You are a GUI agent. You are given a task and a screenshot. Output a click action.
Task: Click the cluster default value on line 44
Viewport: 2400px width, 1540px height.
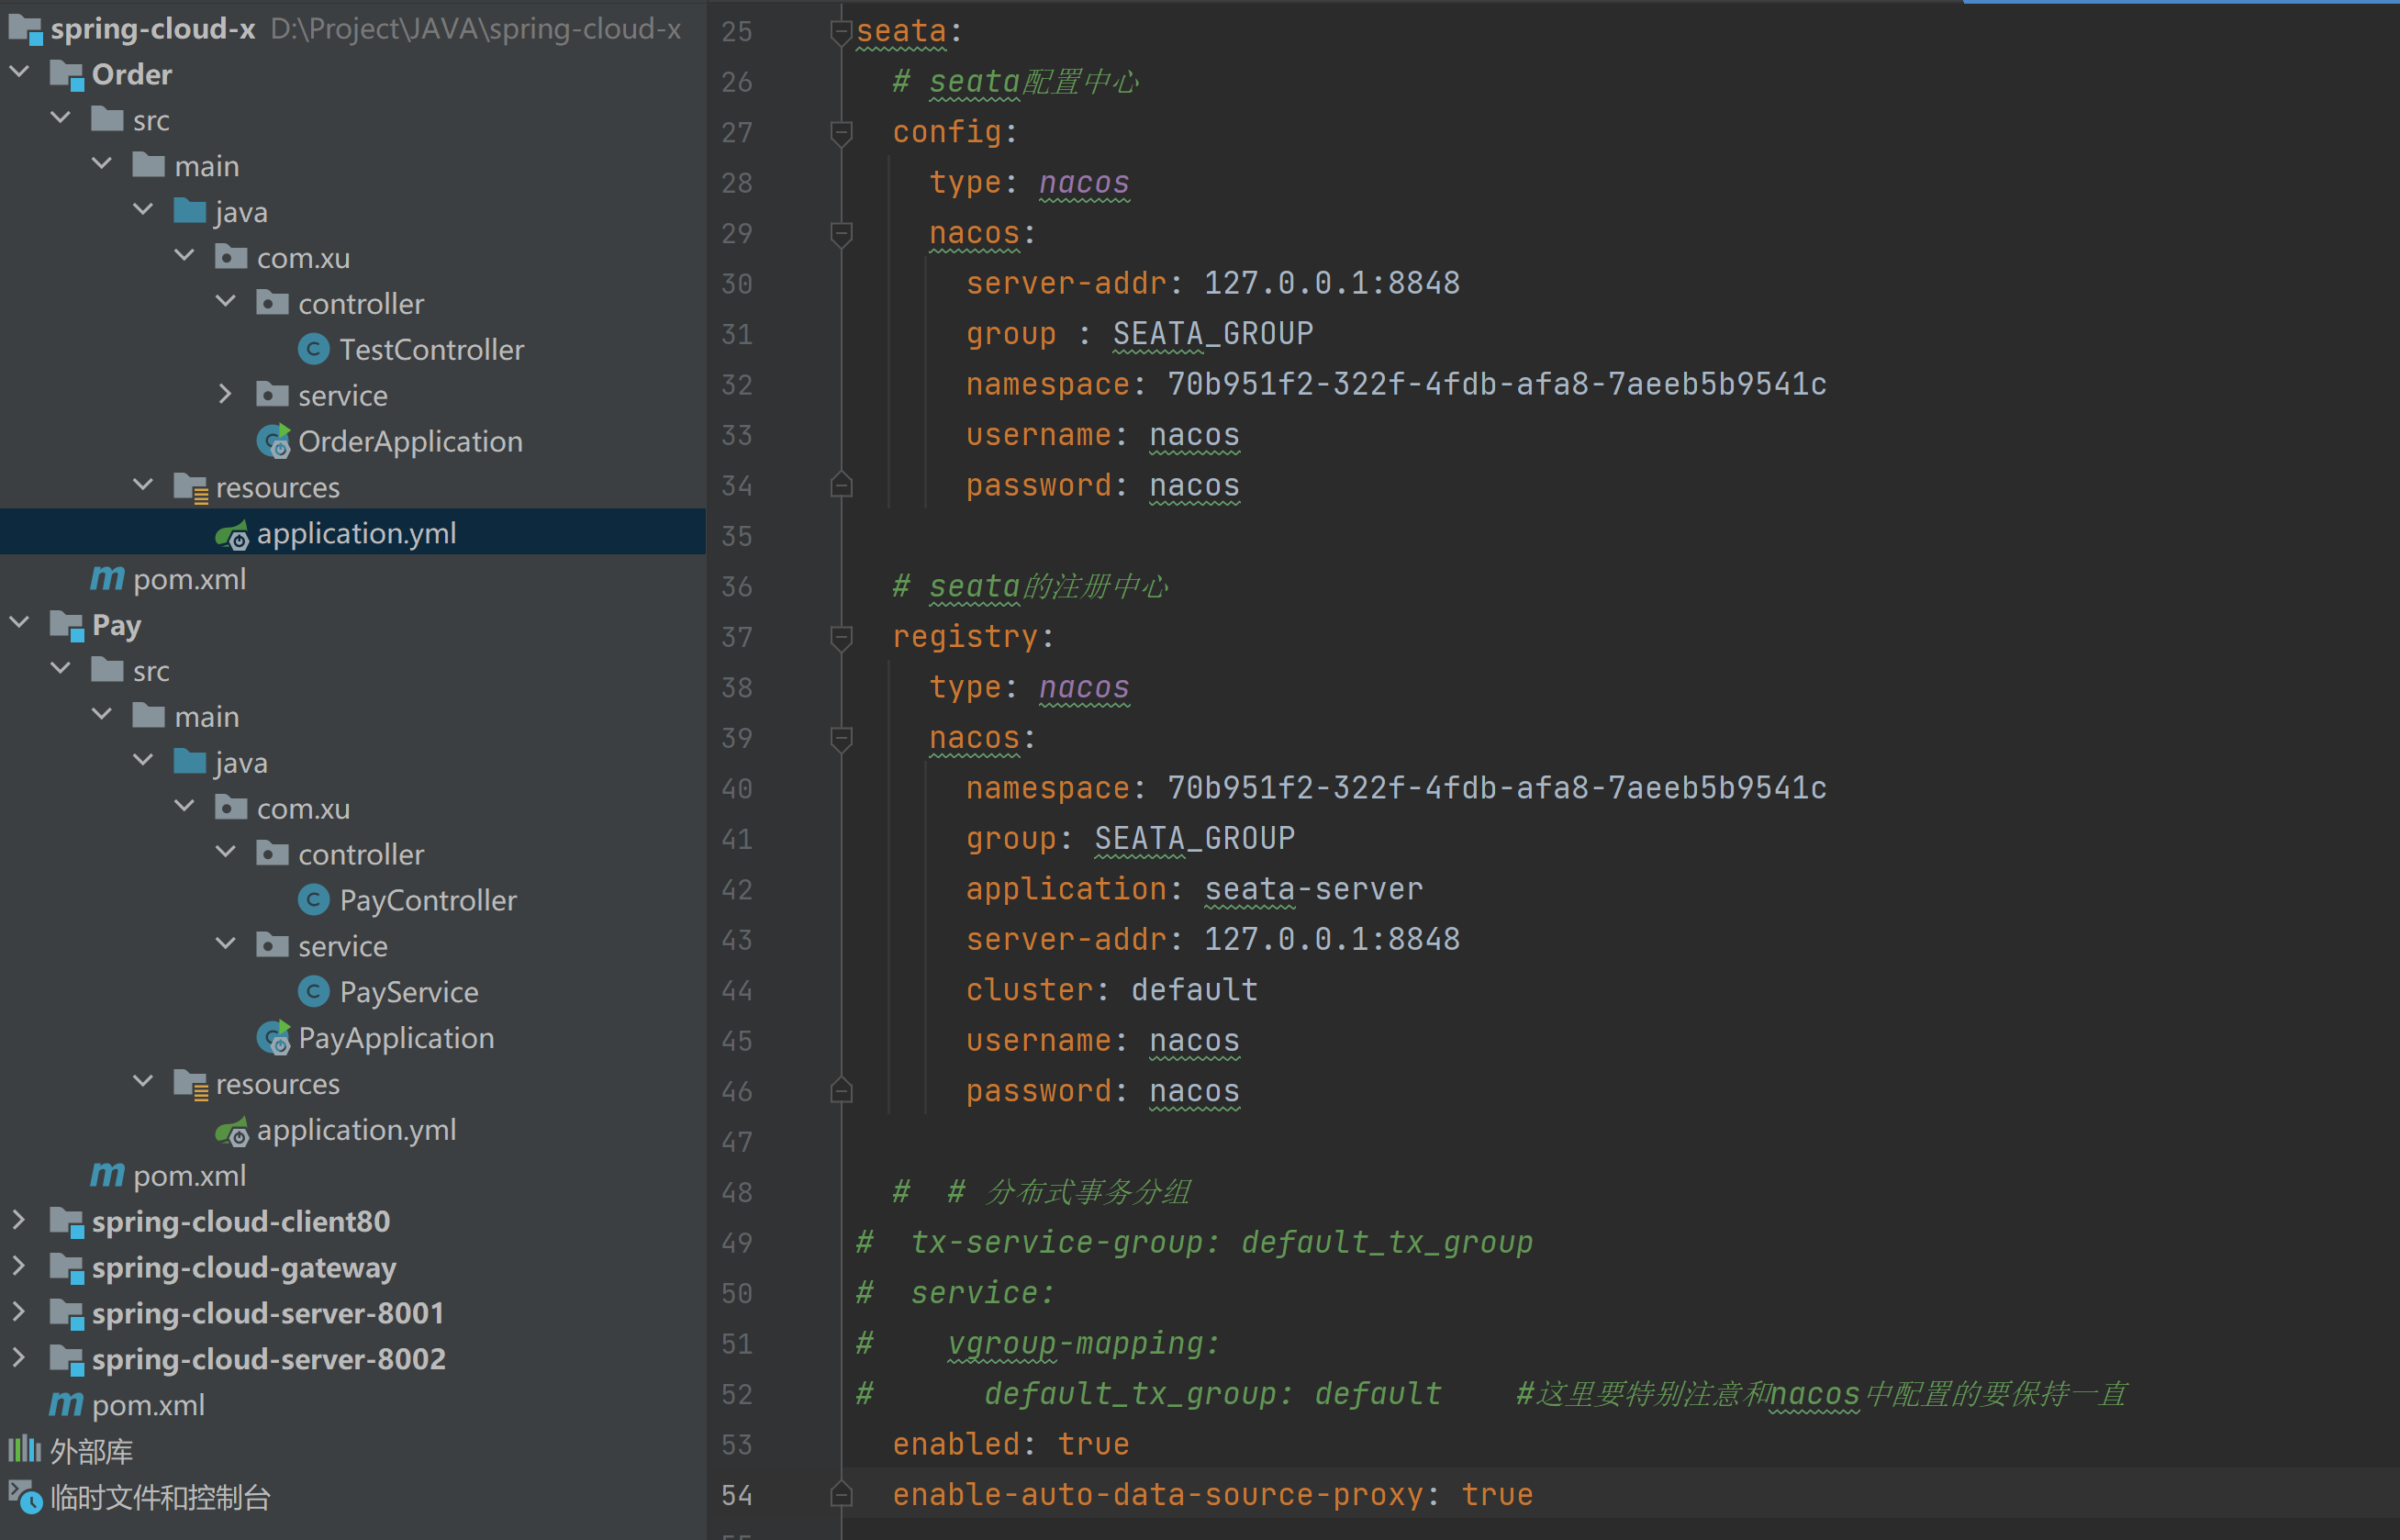pyautogui.click(x=1194, y=991)
